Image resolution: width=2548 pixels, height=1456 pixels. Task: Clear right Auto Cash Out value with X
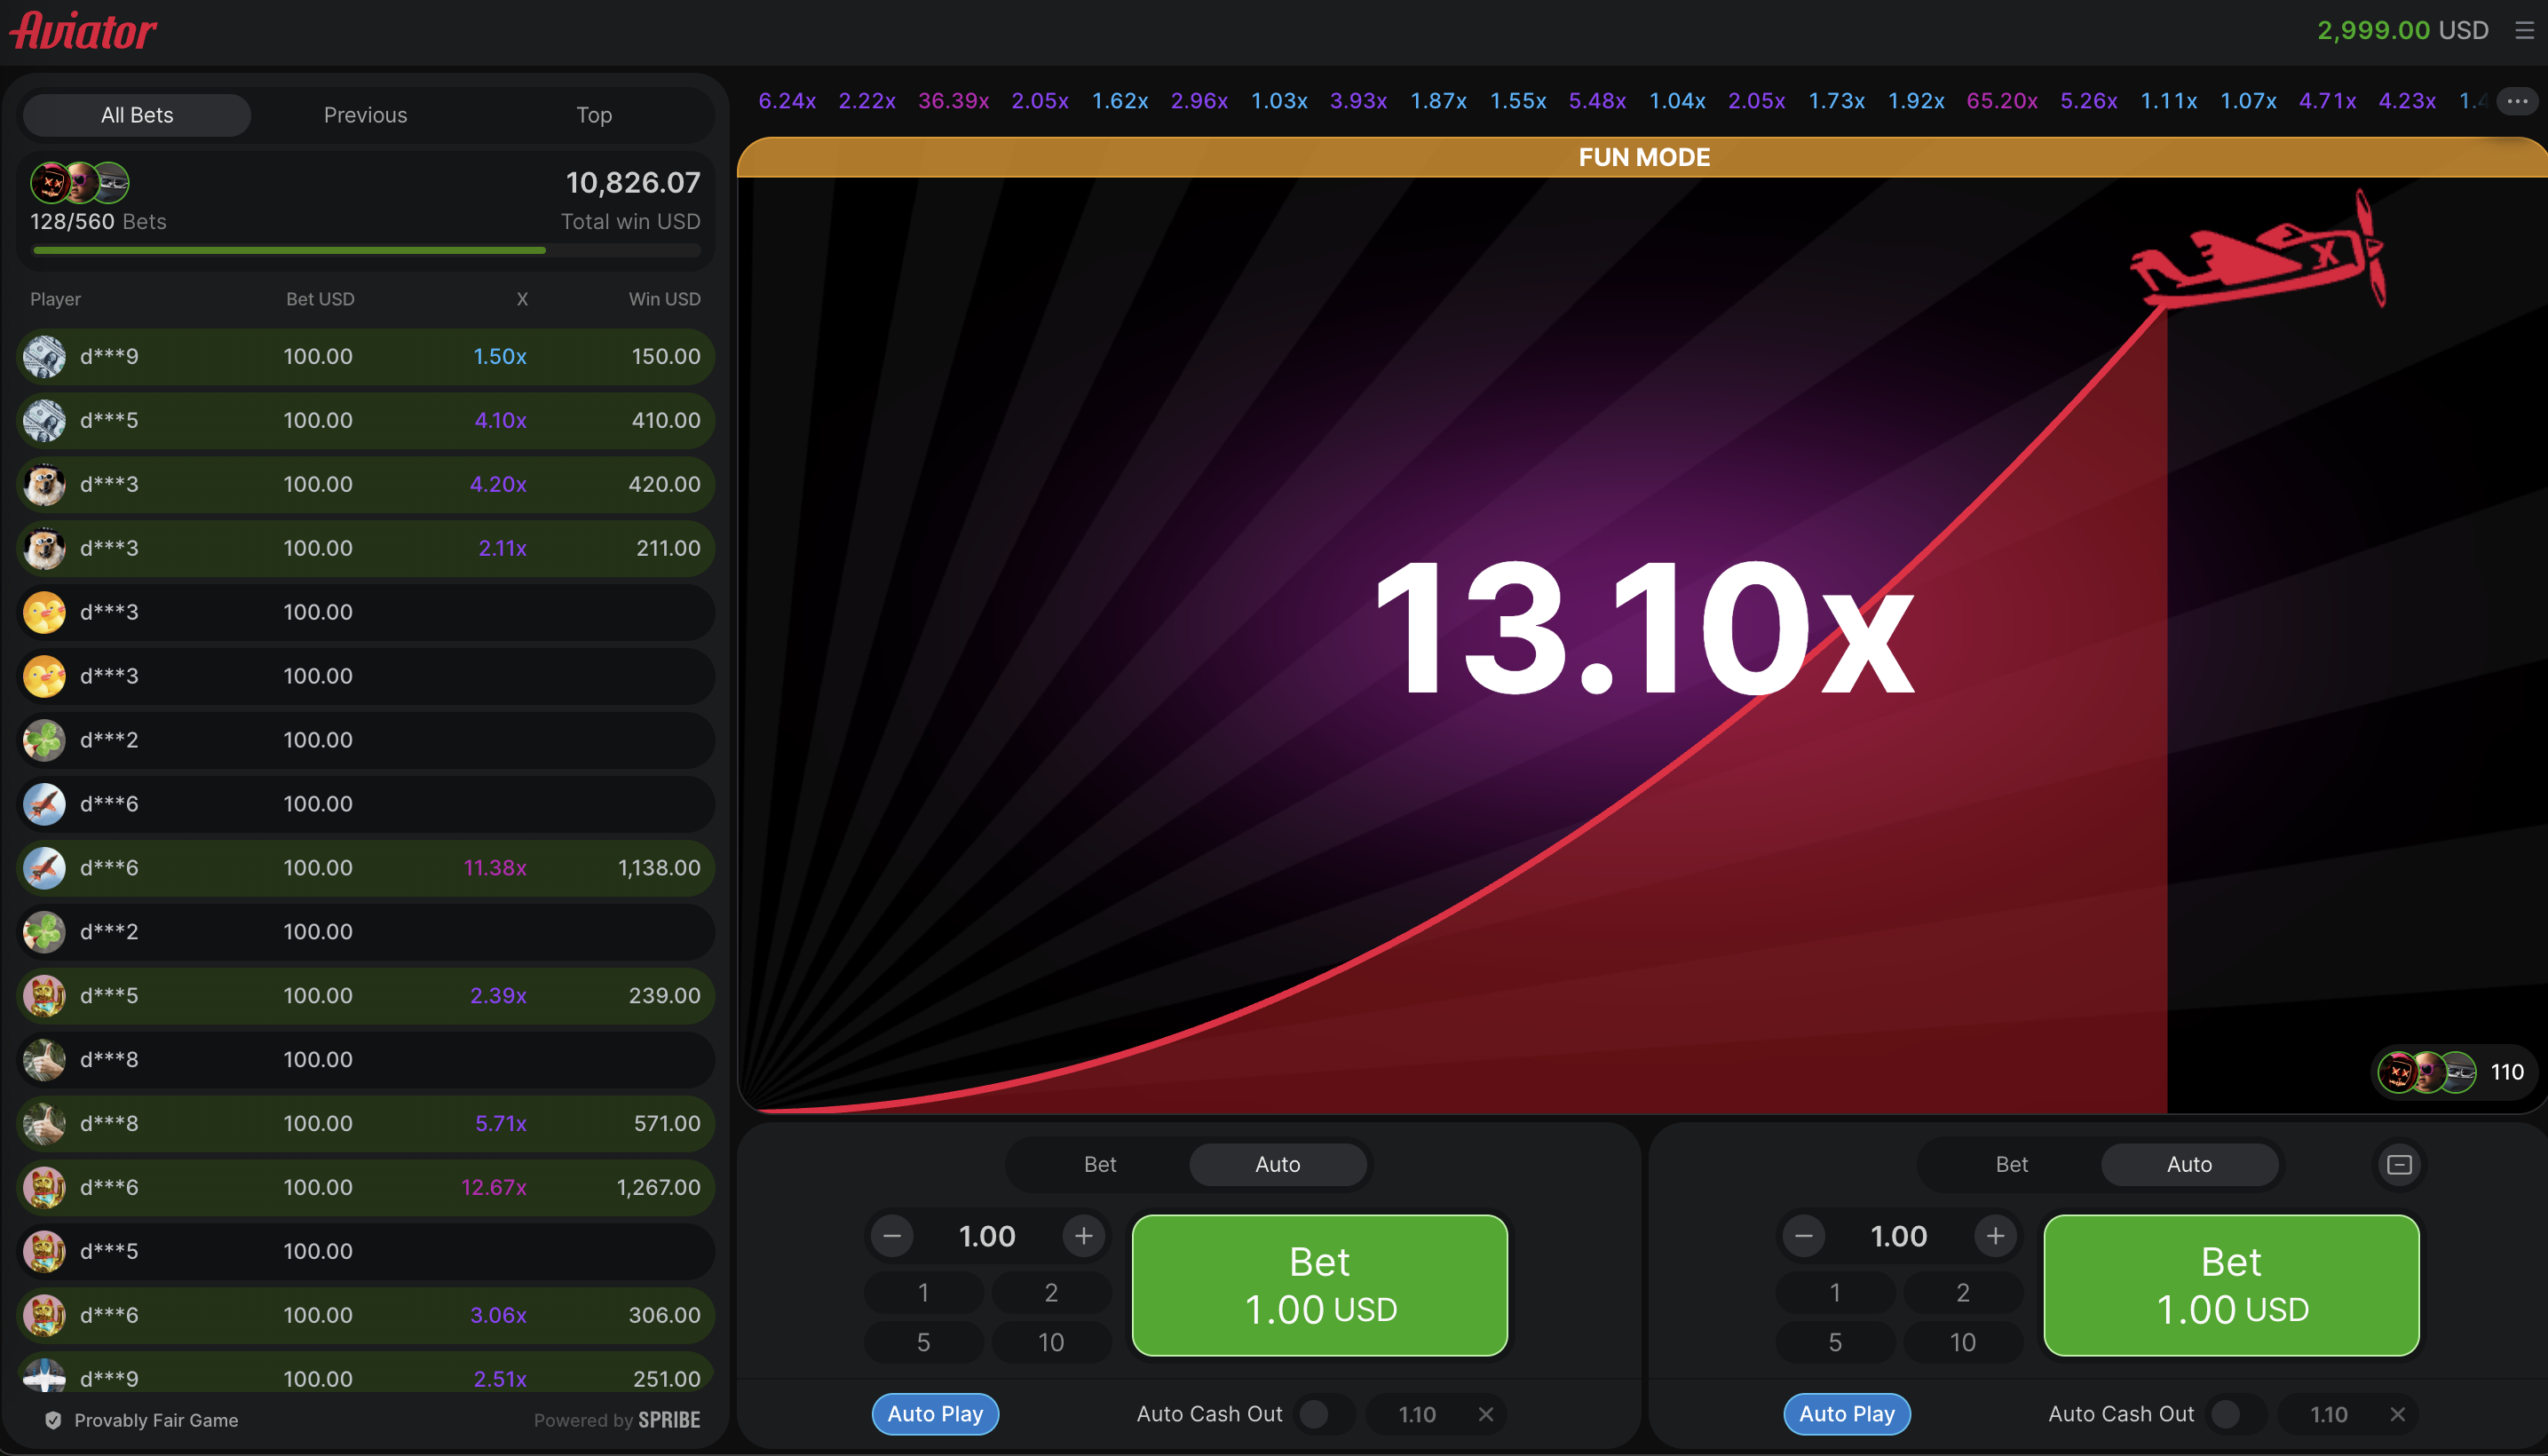pyautogui.click(x=2398, y=1414)
